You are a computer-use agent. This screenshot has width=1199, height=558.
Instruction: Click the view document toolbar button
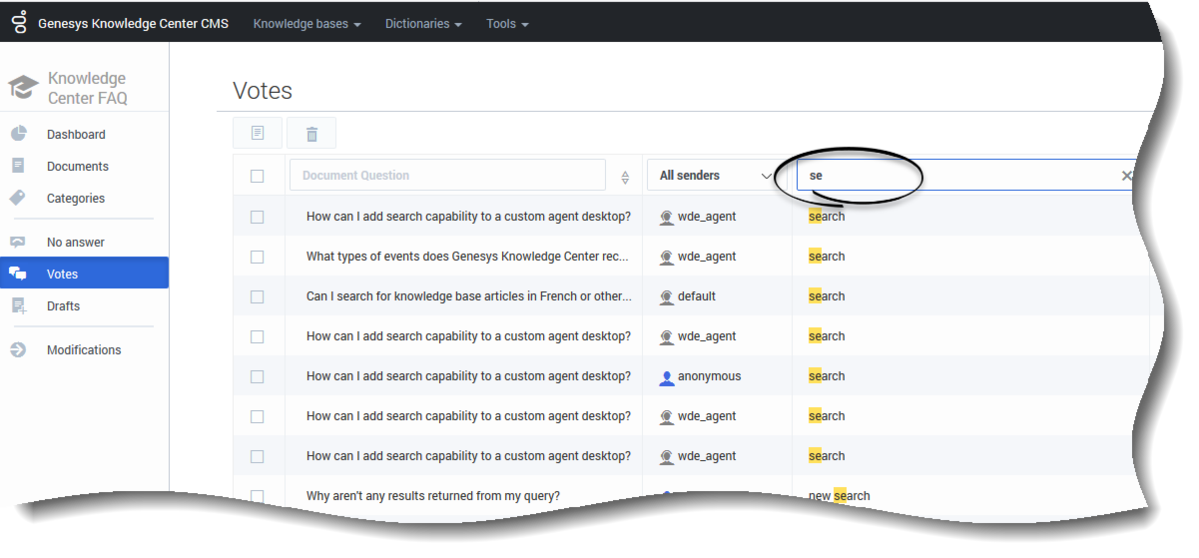point(258,133)
